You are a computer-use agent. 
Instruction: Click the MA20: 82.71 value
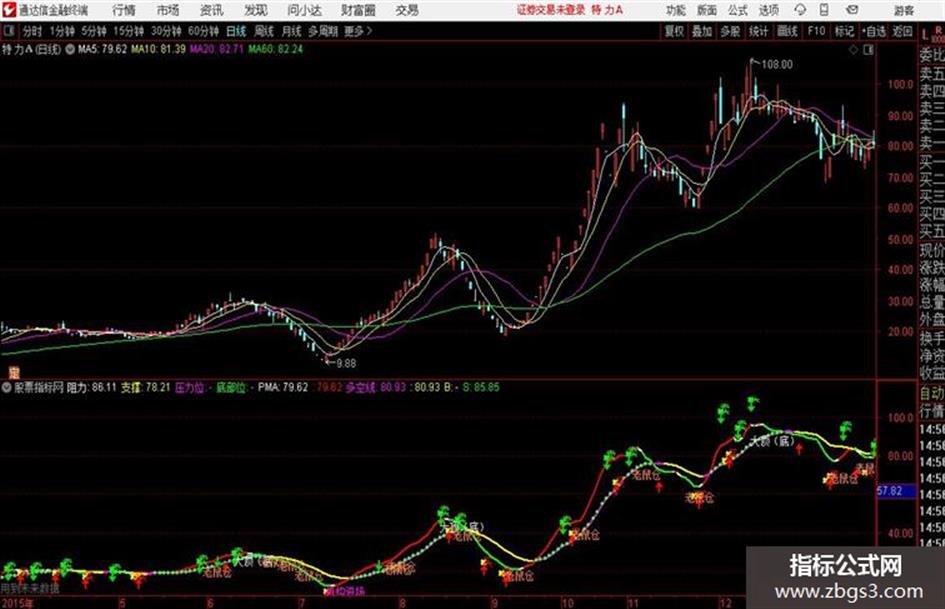pyautogui.click(x=217, y=49)
